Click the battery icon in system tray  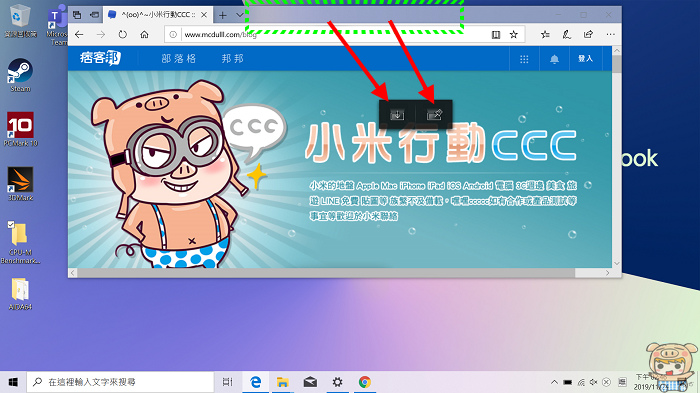point(567,382)
